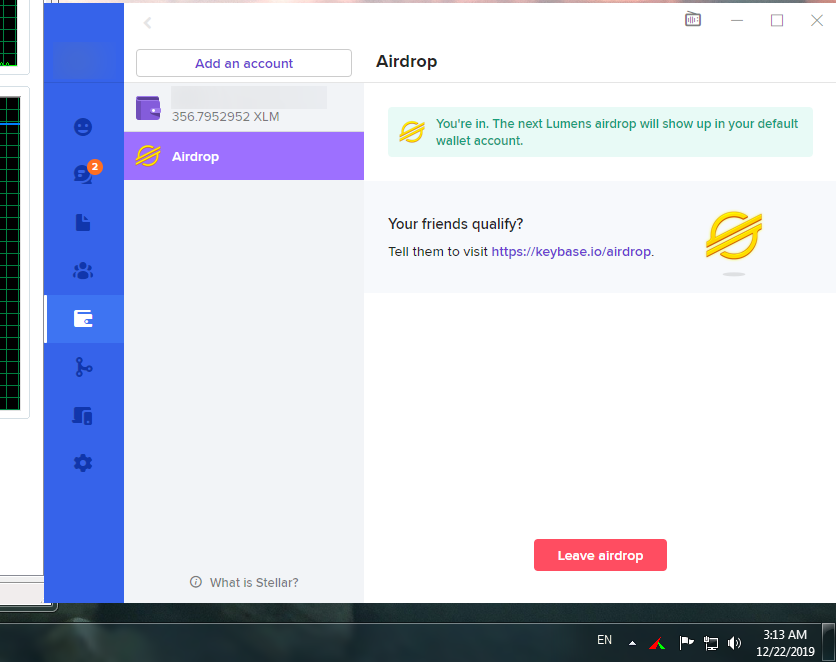Open the EN language indicator in taskbar
Screen dimensions: 836x662
click(604, 640)
